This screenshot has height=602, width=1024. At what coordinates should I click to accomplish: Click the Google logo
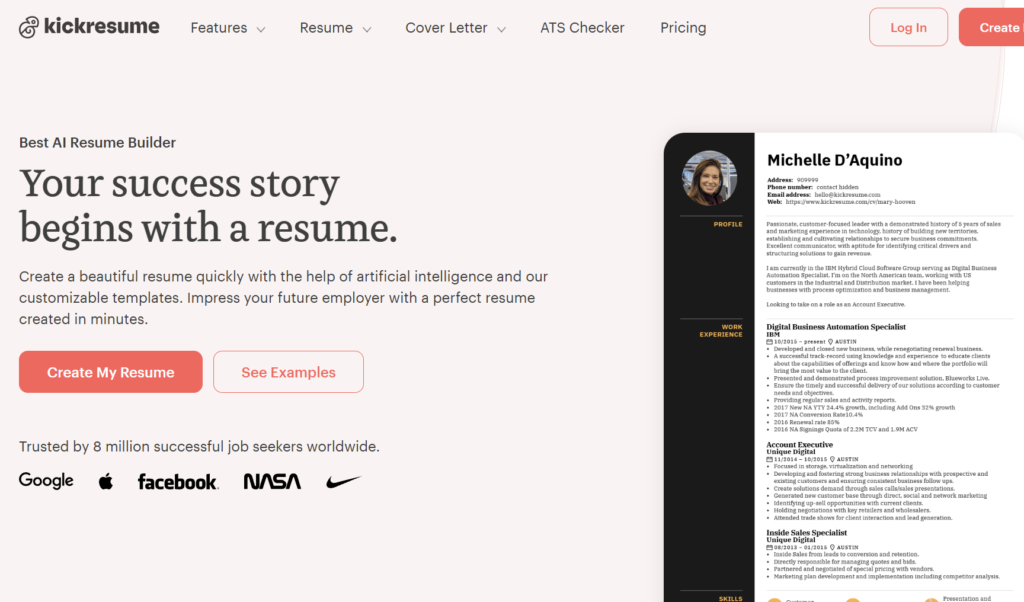[46, 481]
